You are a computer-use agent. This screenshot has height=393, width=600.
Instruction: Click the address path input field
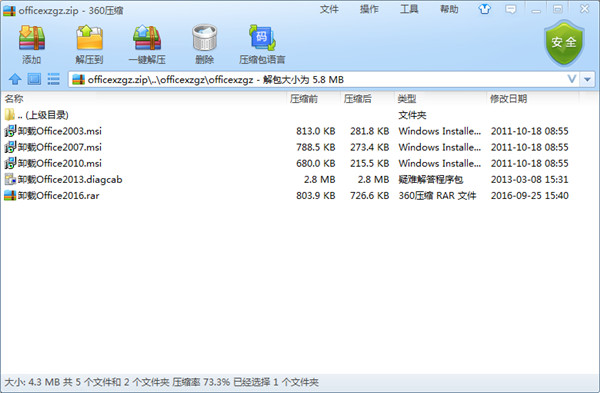point(323,80)
